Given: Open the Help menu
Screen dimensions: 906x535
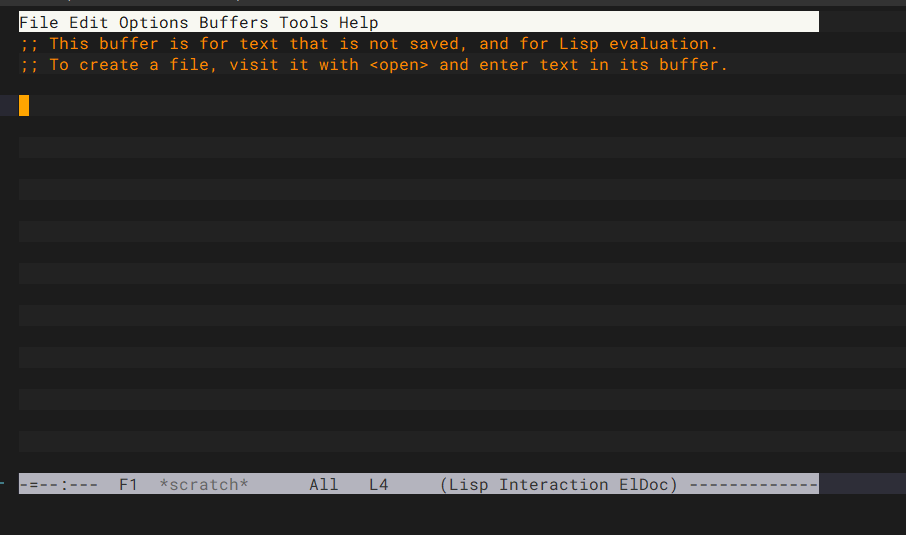Looking at the screenshot, I should pos(358,22).
